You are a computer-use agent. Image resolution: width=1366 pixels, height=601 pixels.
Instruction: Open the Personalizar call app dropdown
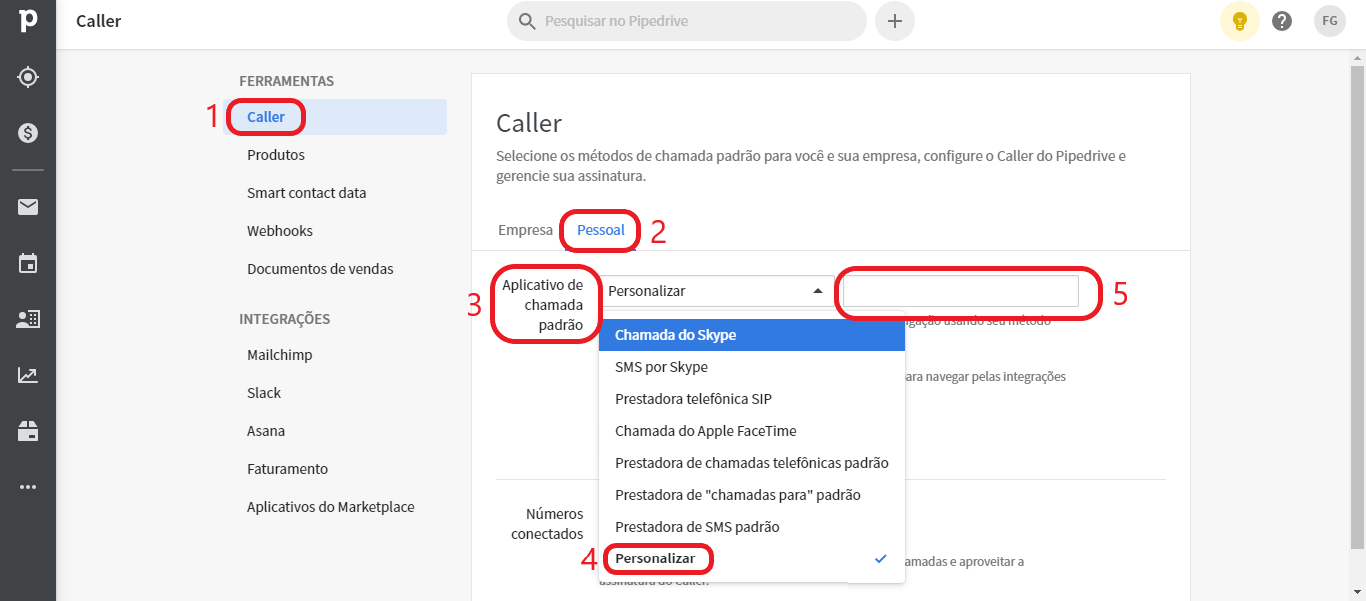(717, 291)
